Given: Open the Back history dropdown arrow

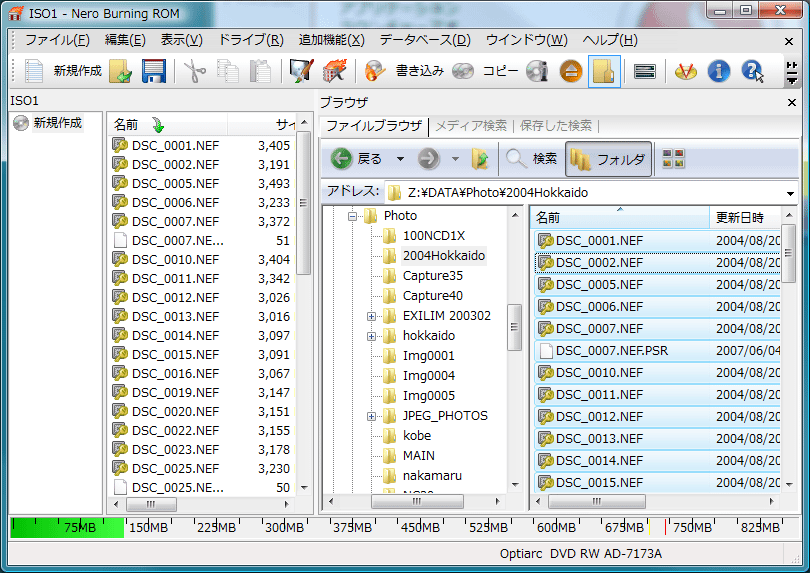Looking at the screenshot, I should (400, 159).
